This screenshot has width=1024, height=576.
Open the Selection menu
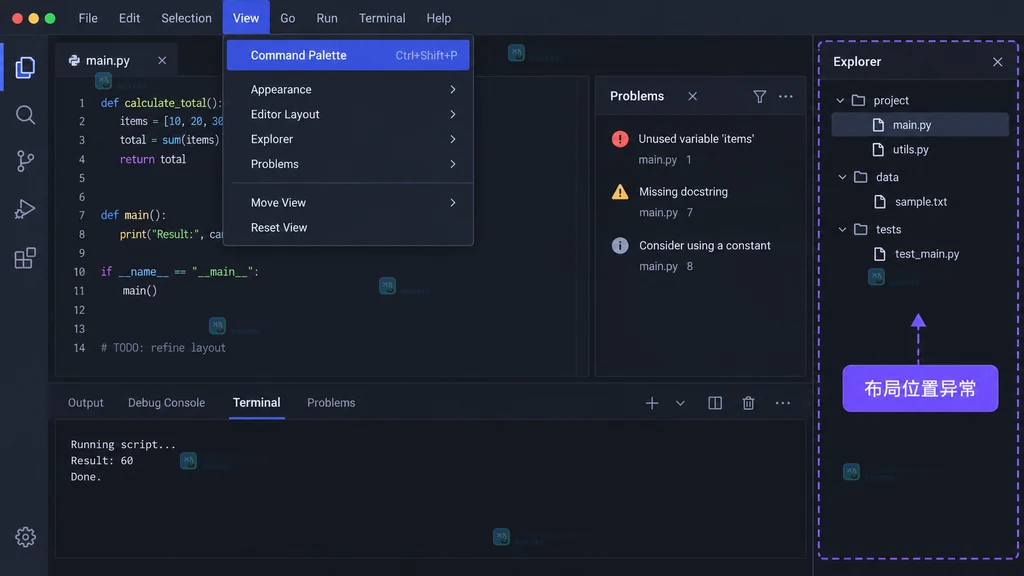tap(186, 18)
